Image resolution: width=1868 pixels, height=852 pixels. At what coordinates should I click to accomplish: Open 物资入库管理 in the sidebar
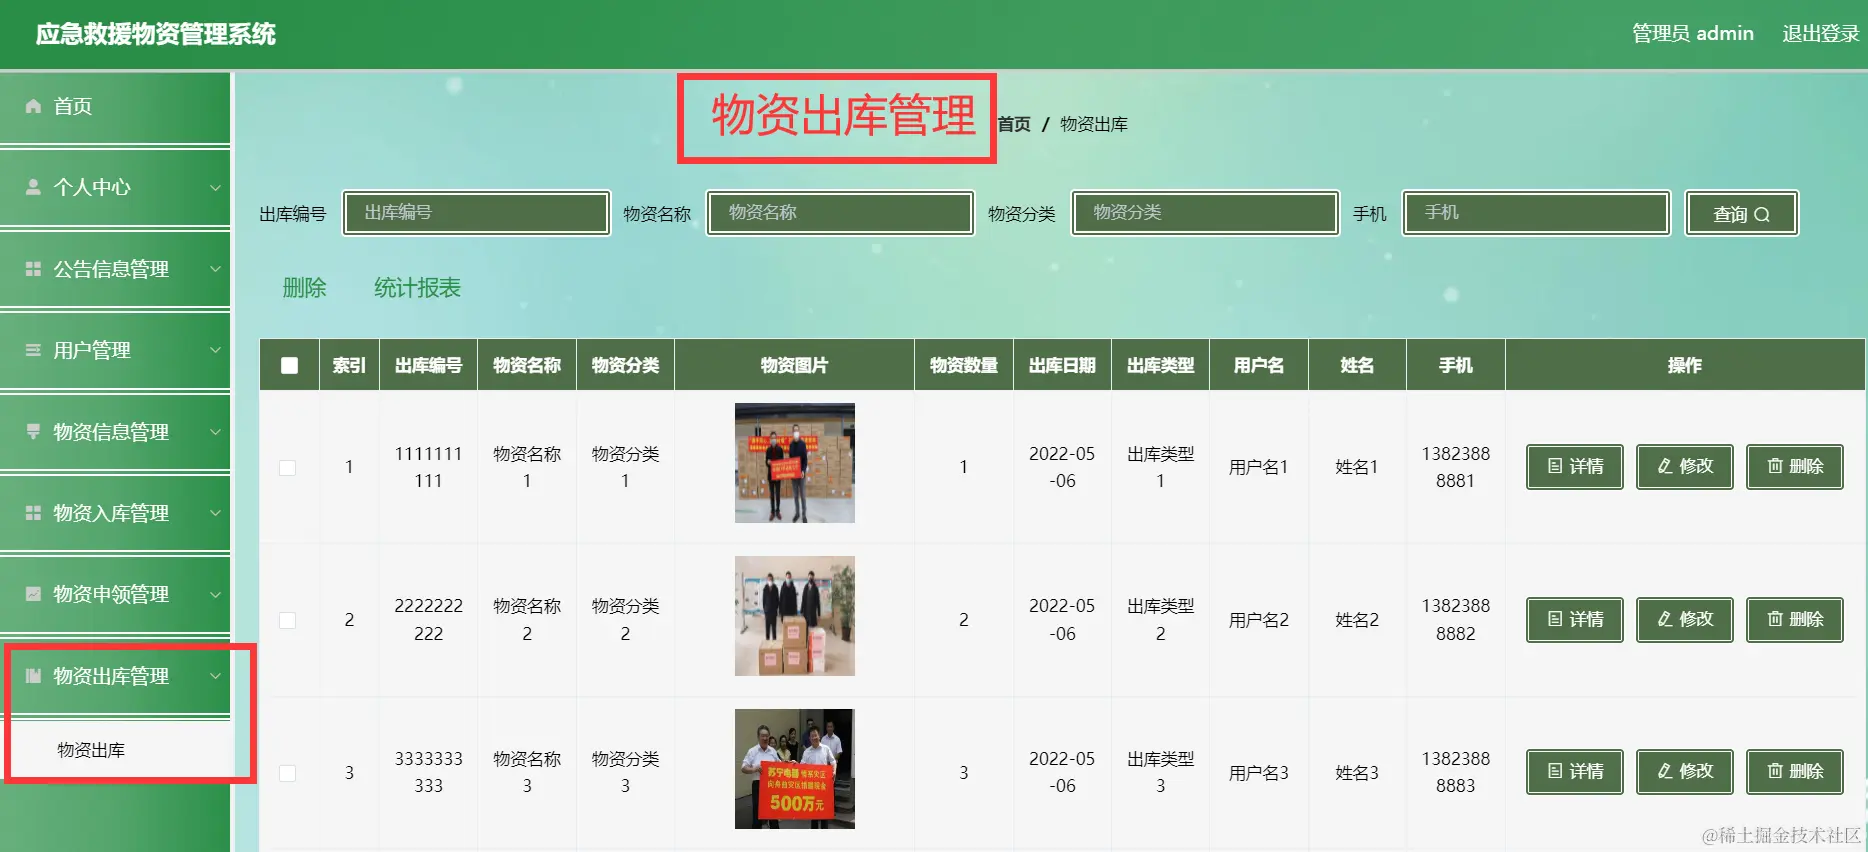tap(115, 513)
